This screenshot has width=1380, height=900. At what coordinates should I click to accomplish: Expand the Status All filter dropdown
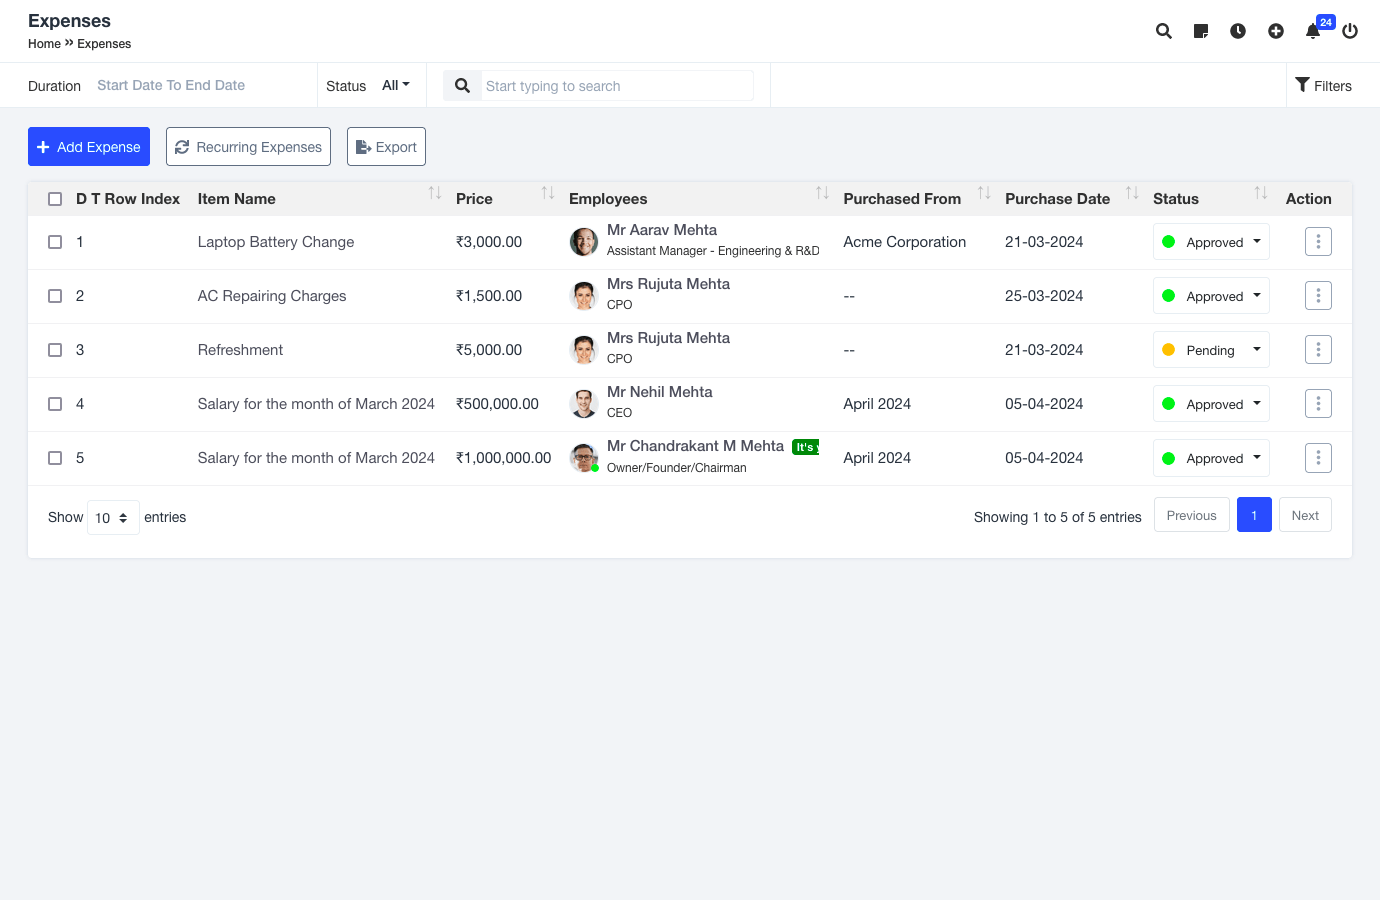click(x=396, y=86)
